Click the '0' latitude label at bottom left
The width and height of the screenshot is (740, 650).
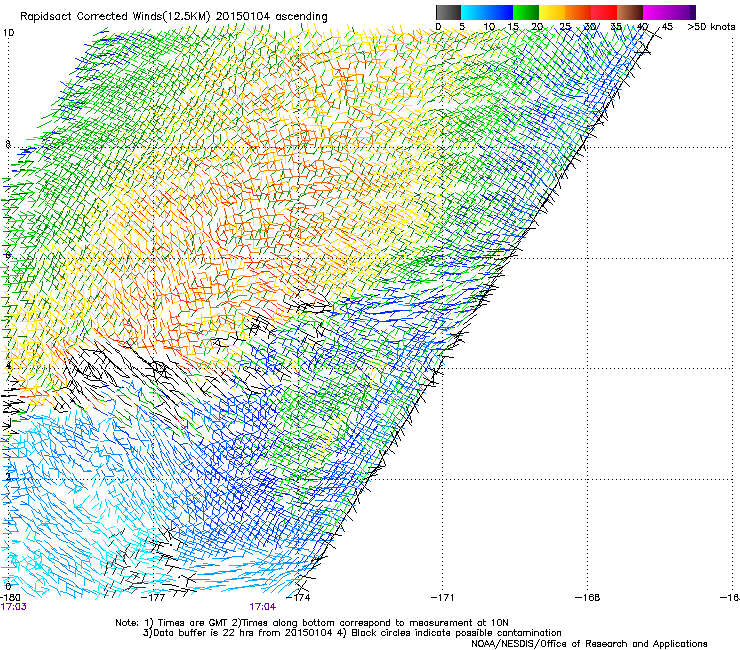(x=8, y=587)
